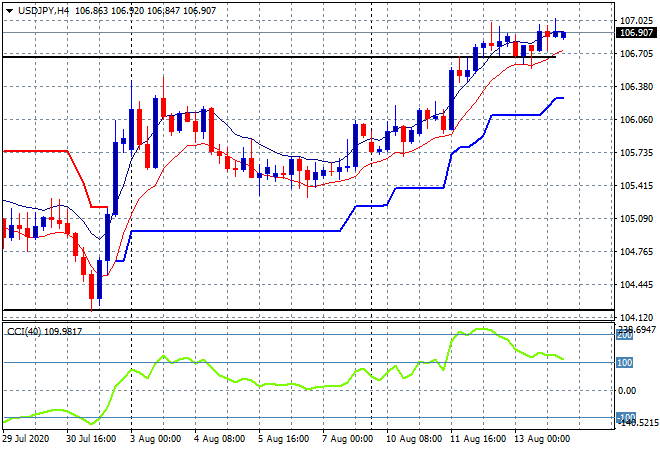Click the 104.120 price scale value
The image size is (660, 450).
[x=636, y=317]
